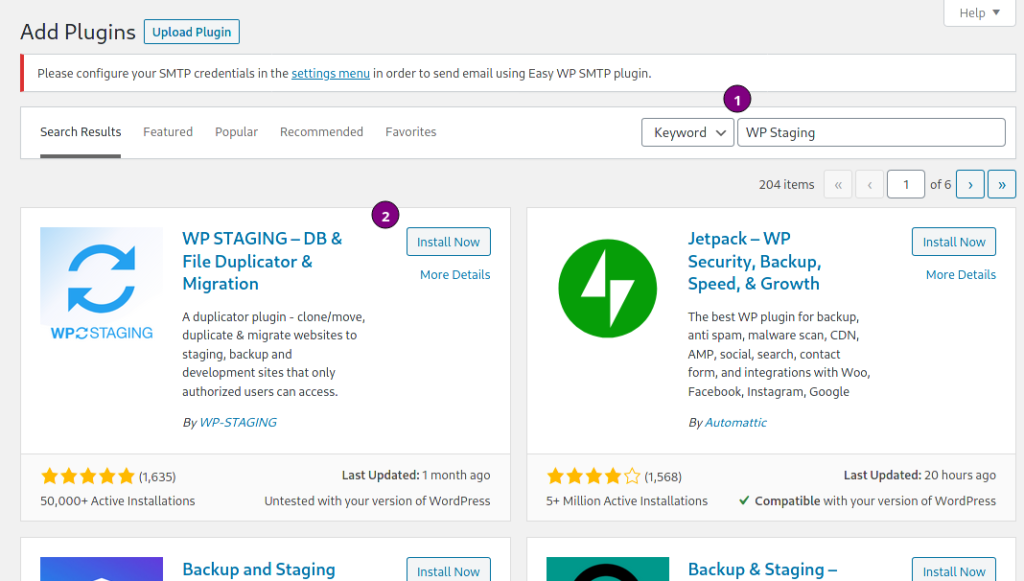Switch to the Popular tab
Viewport: 1024px width, 581px height.
[x=236, y=132]
